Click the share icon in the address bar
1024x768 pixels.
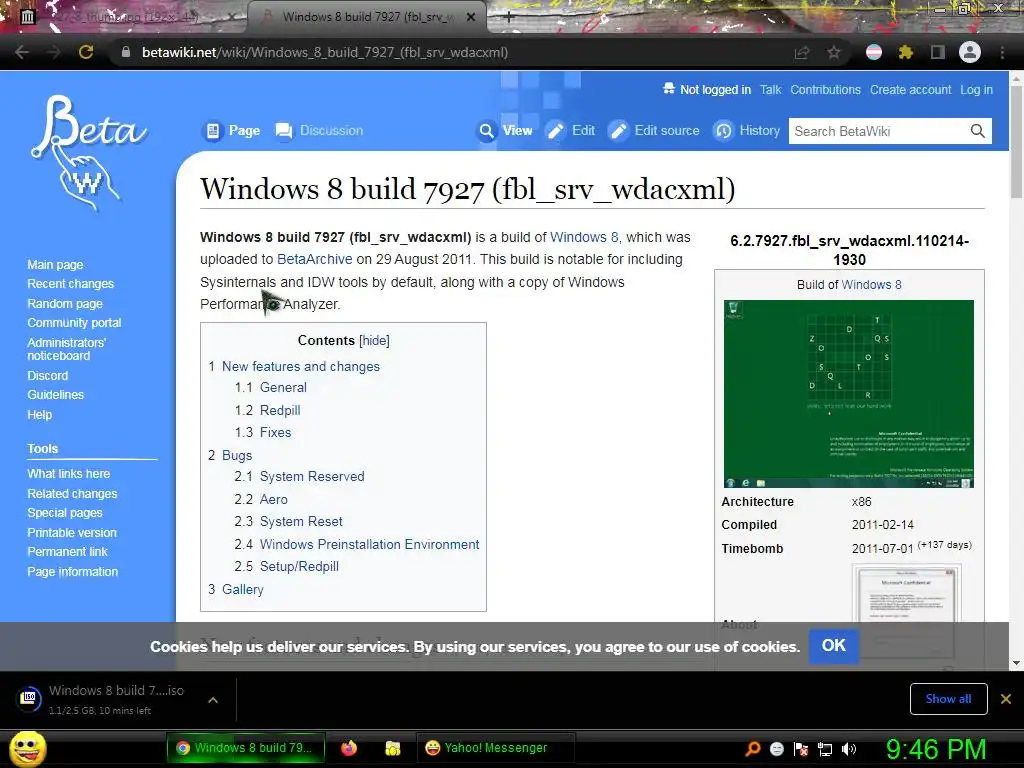click(x=801, y=52)
